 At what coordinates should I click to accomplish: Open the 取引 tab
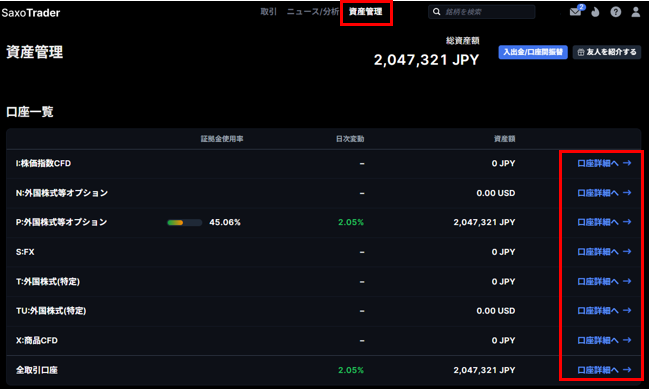pos(268,12)
